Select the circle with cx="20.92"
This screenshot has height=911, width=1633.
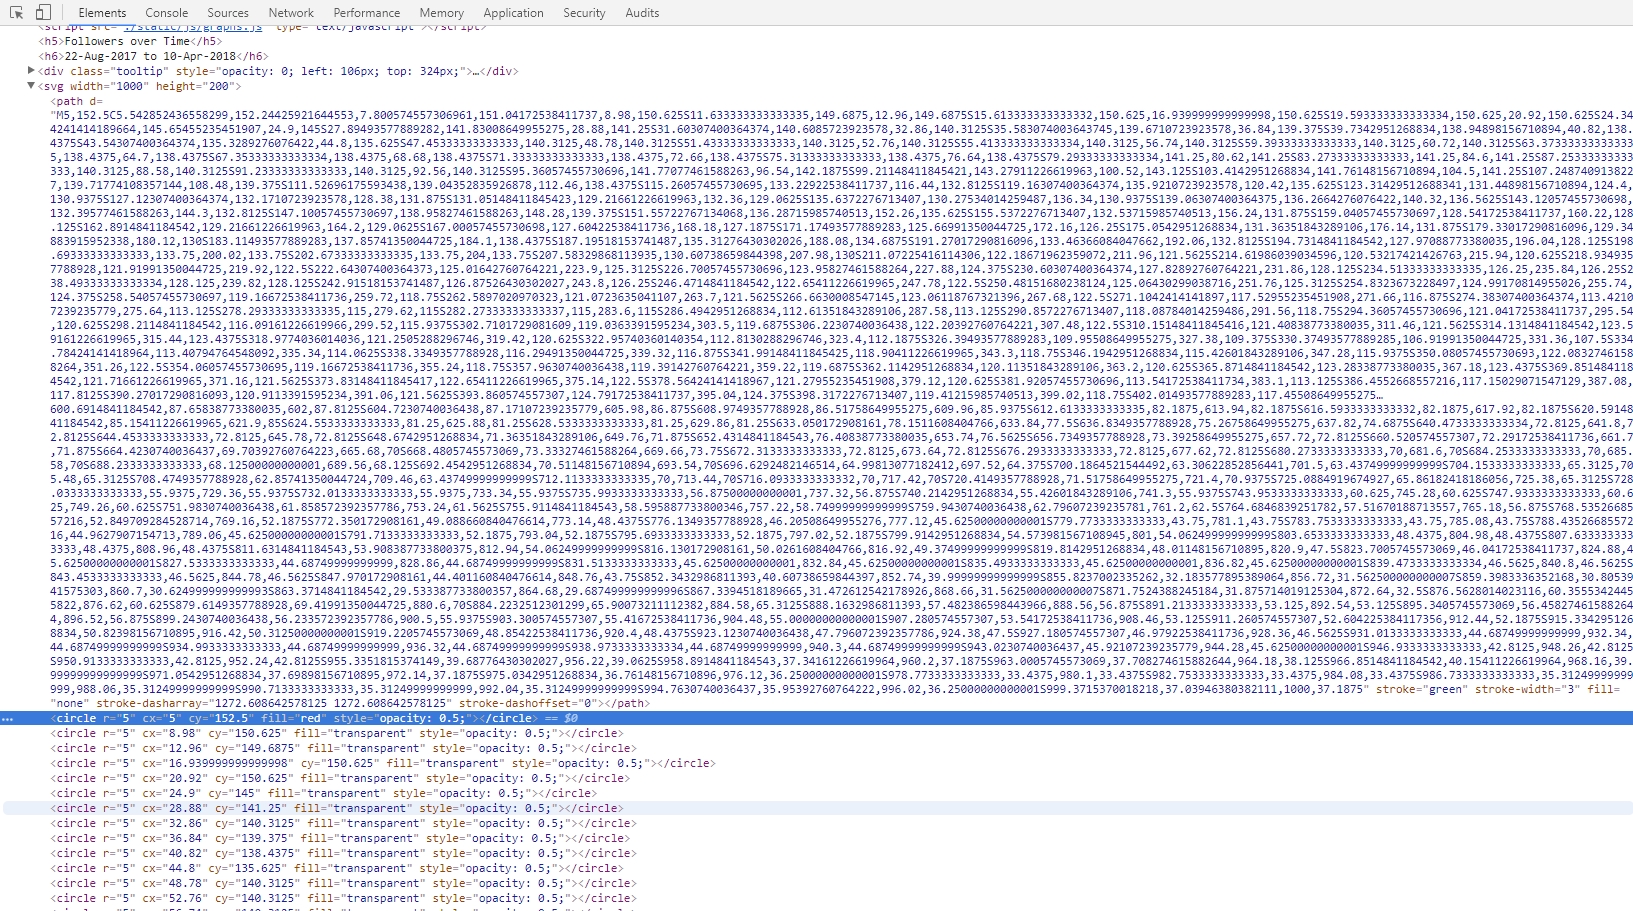pyautogui.click(x=340, y=778)
